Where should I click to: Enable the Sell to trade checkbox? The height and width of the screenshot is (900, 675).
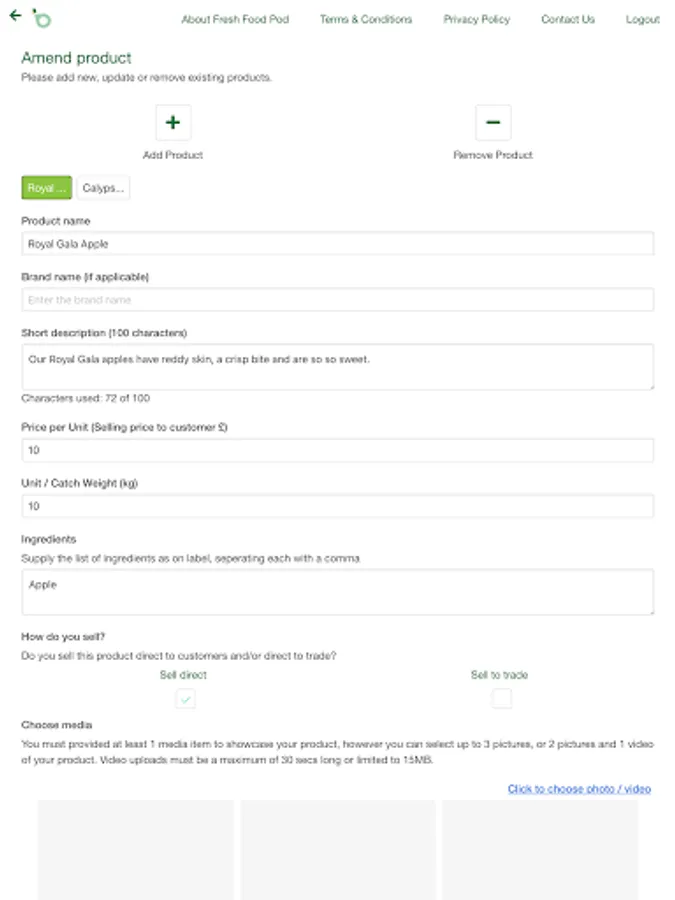501,699
